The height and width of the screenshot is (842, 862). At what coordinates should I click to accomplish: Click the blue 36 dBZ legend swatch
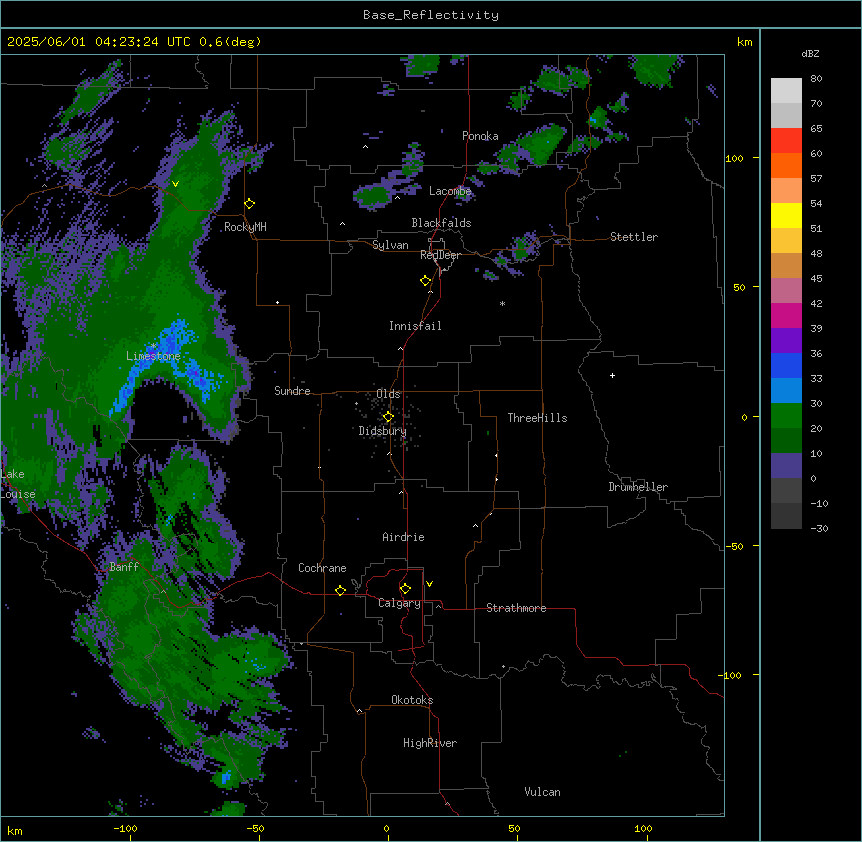tap(786, 365)
